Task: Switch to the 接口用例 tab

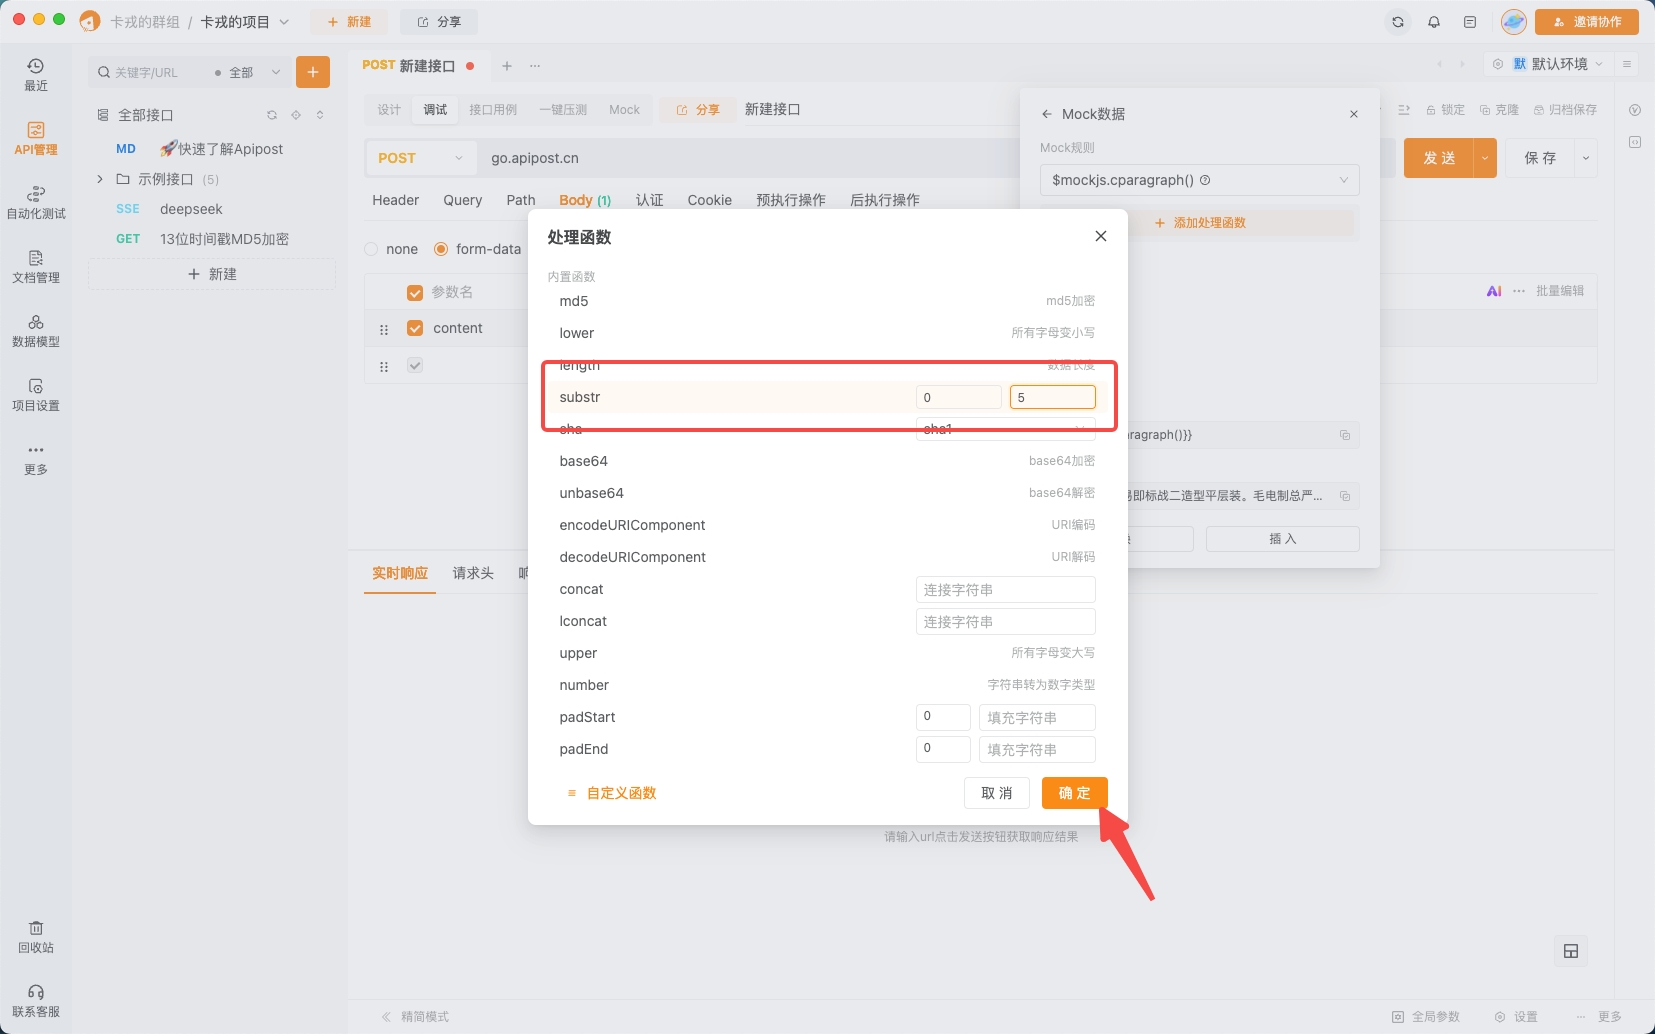Action: (493, 110)
